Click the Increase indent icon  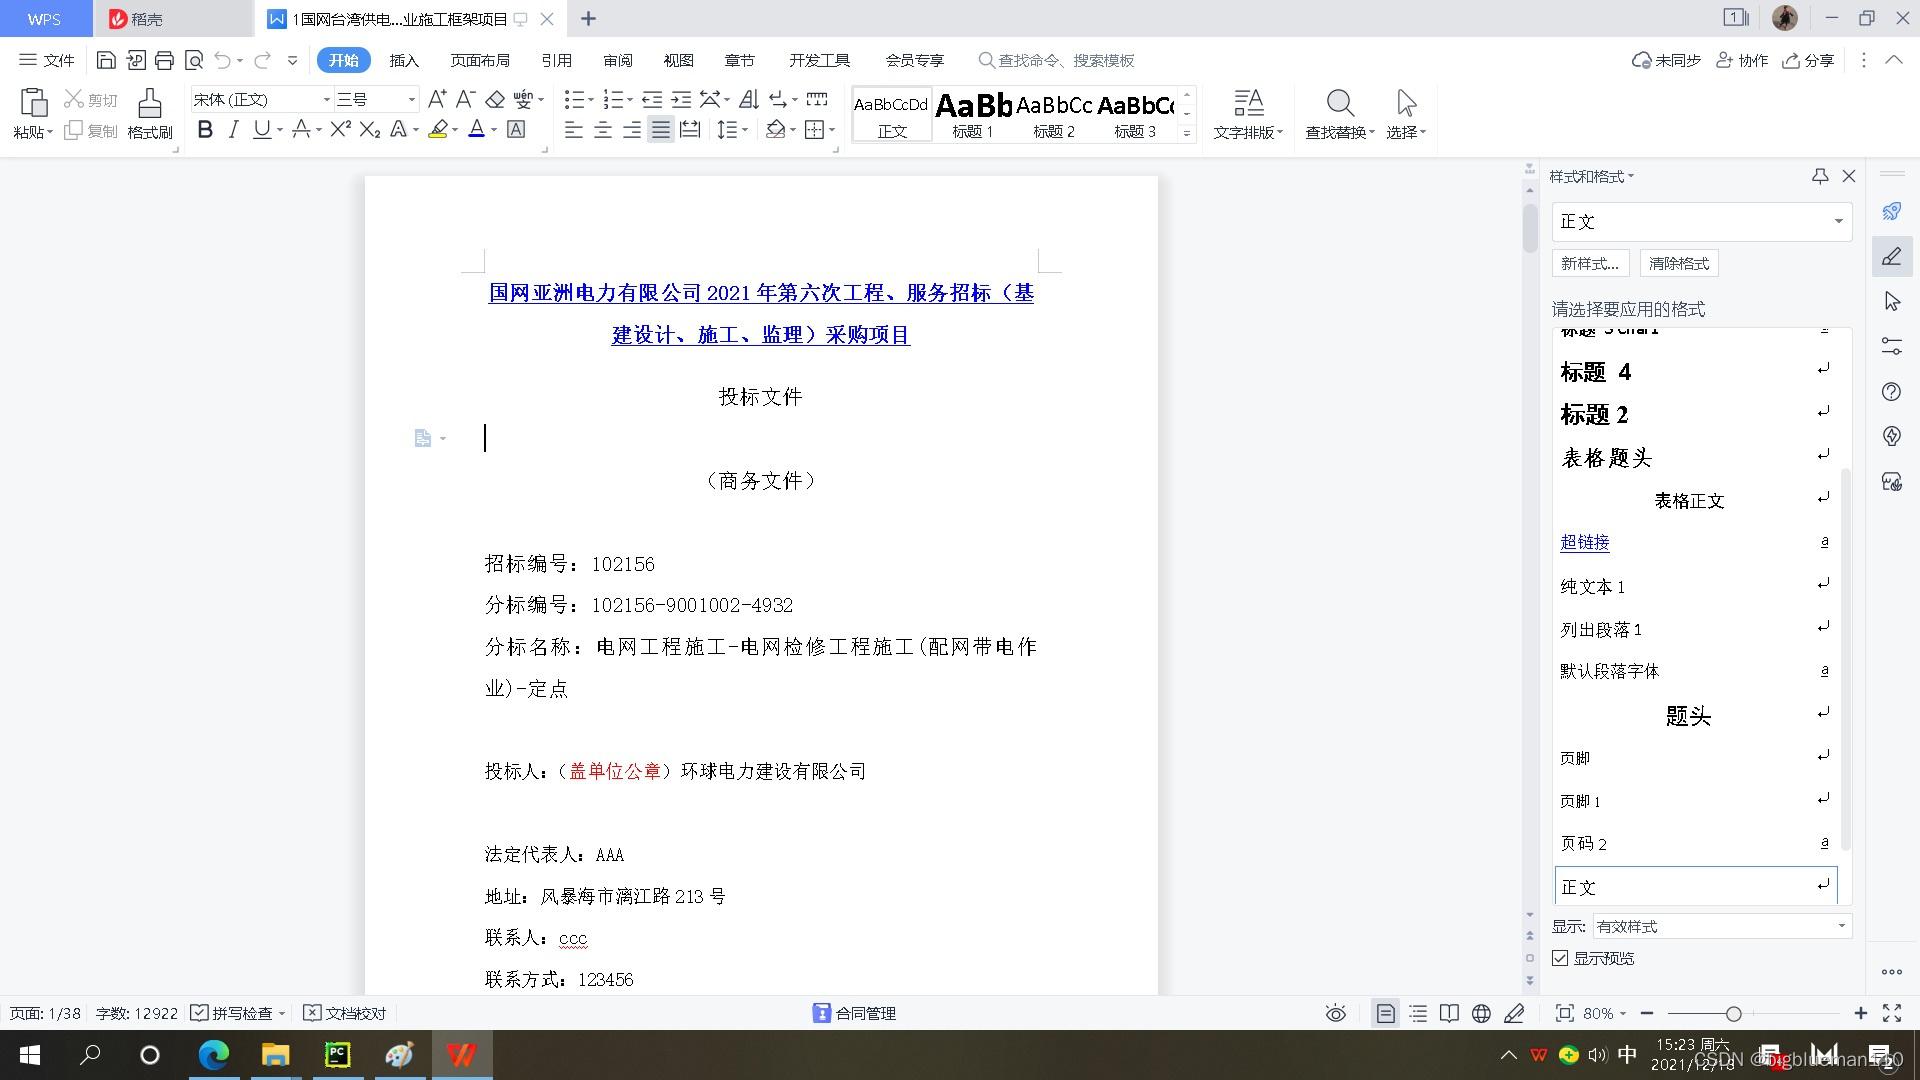click(681, 99)
